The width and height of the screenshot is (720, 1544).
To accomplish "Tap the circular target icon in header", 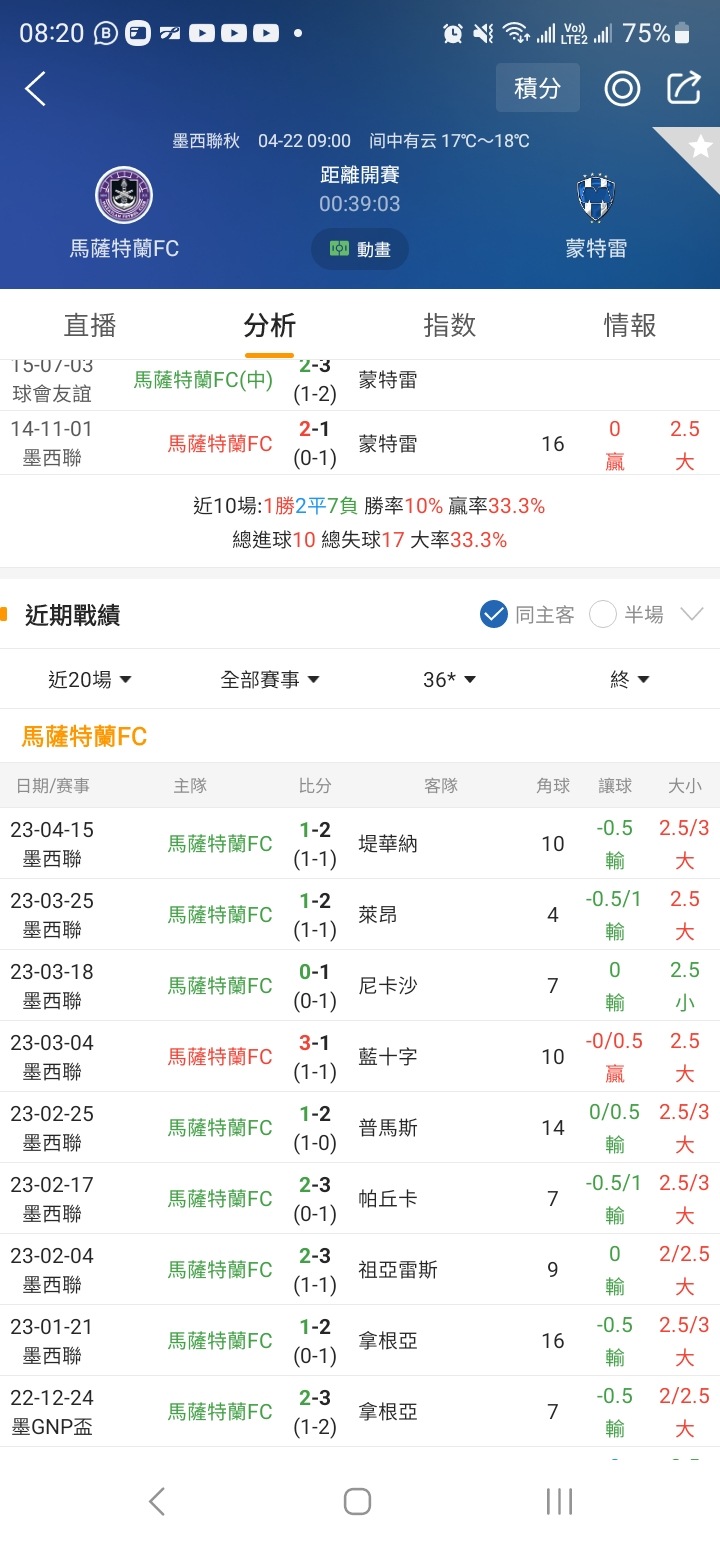I will [622, 89].
